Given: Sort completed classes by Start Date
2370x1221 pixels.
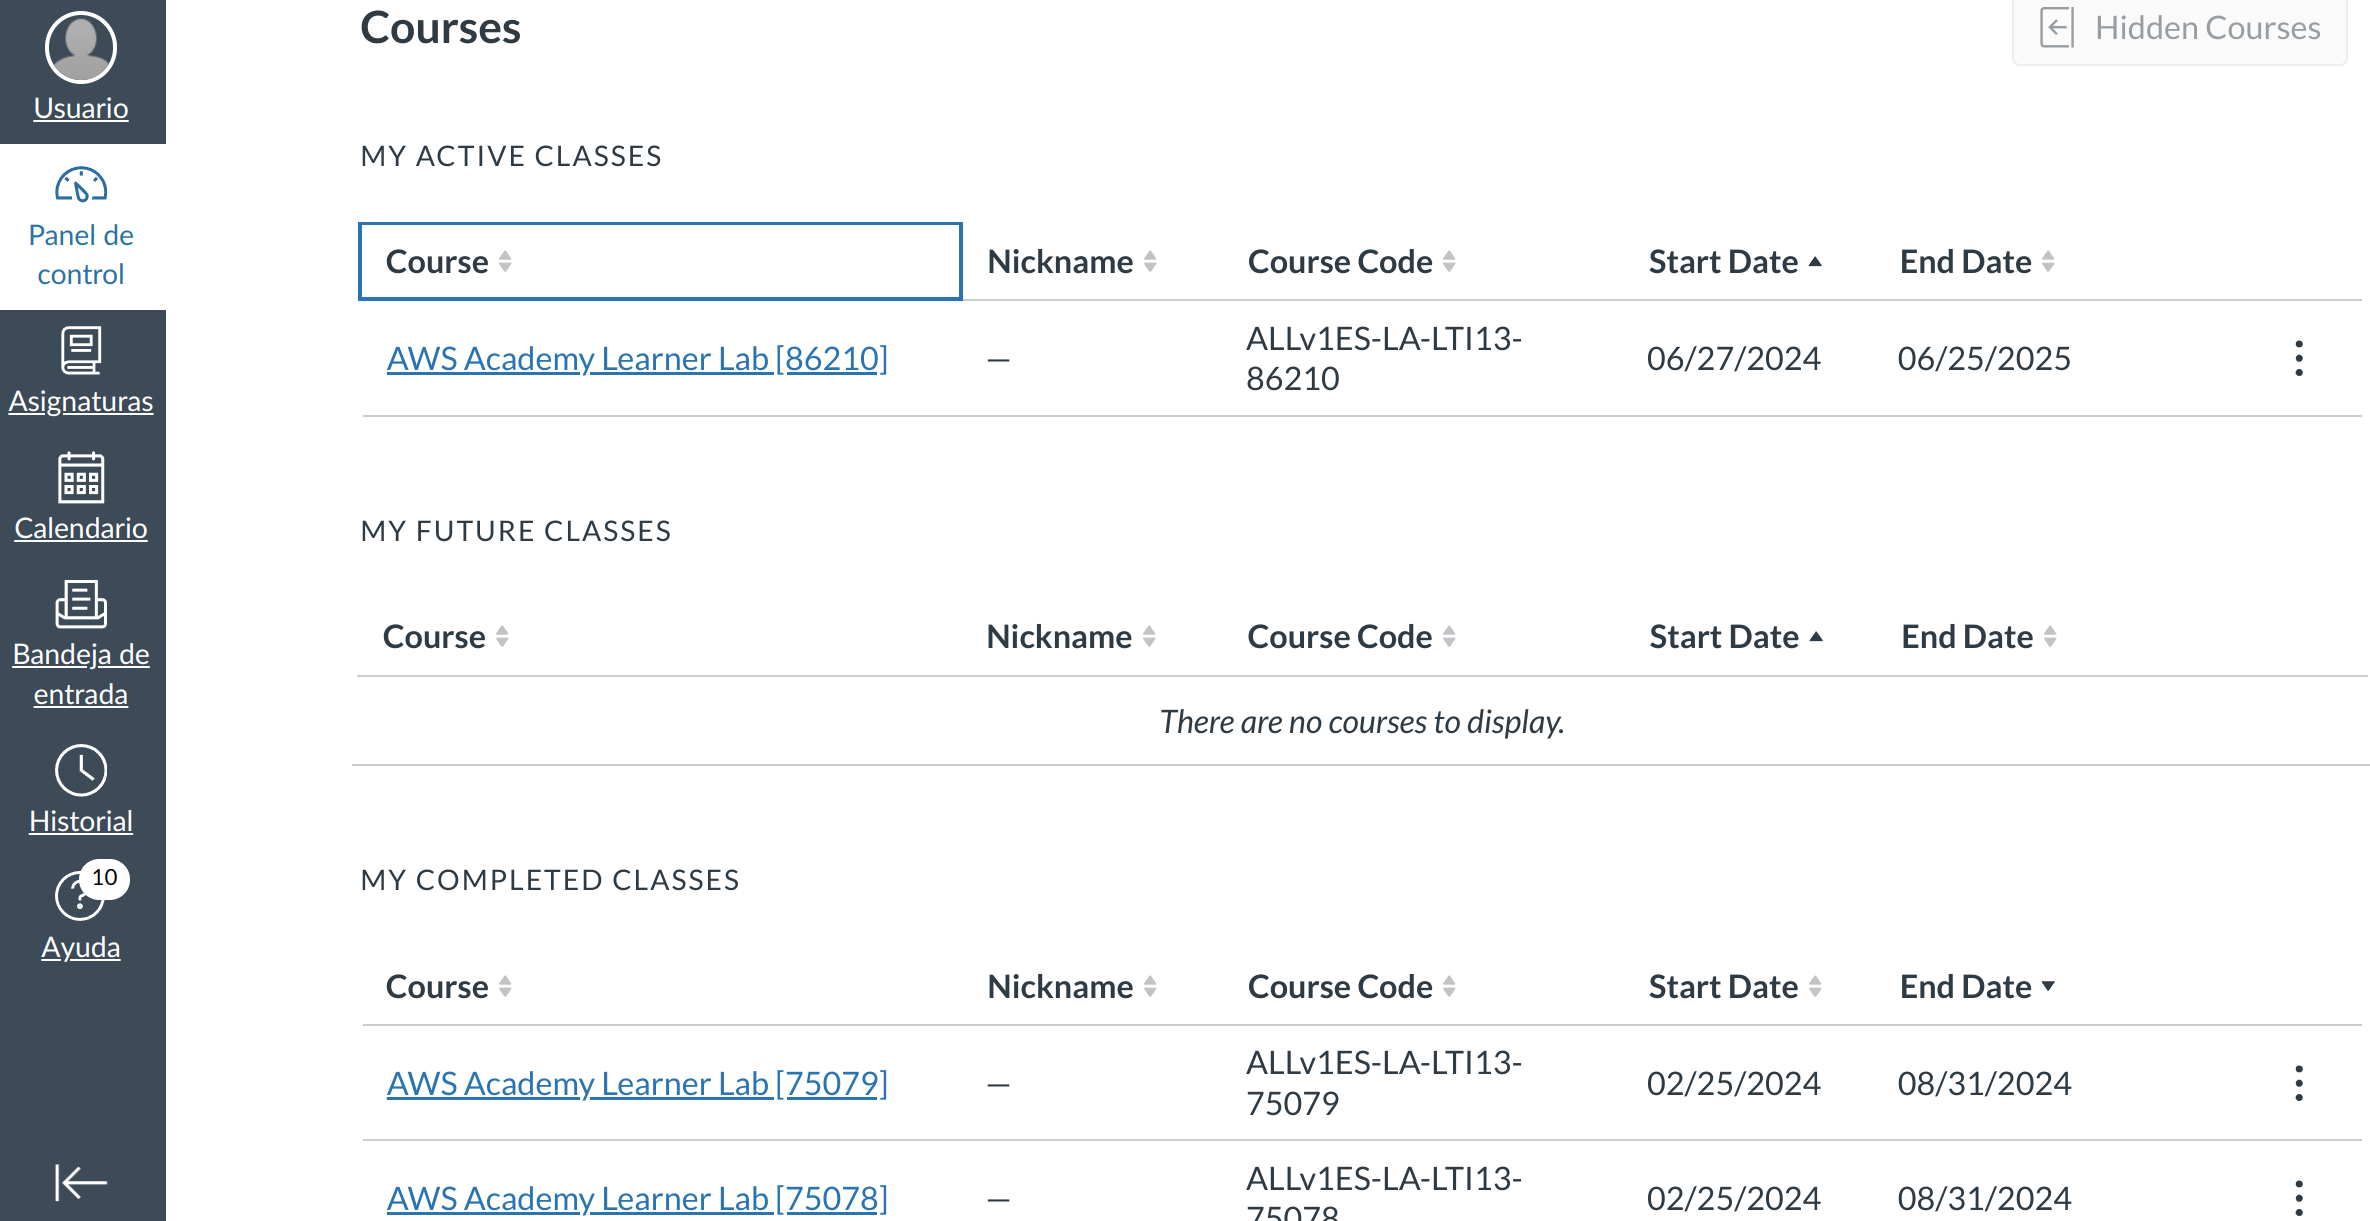Looking at the screenshot, I should point(1736,986).
